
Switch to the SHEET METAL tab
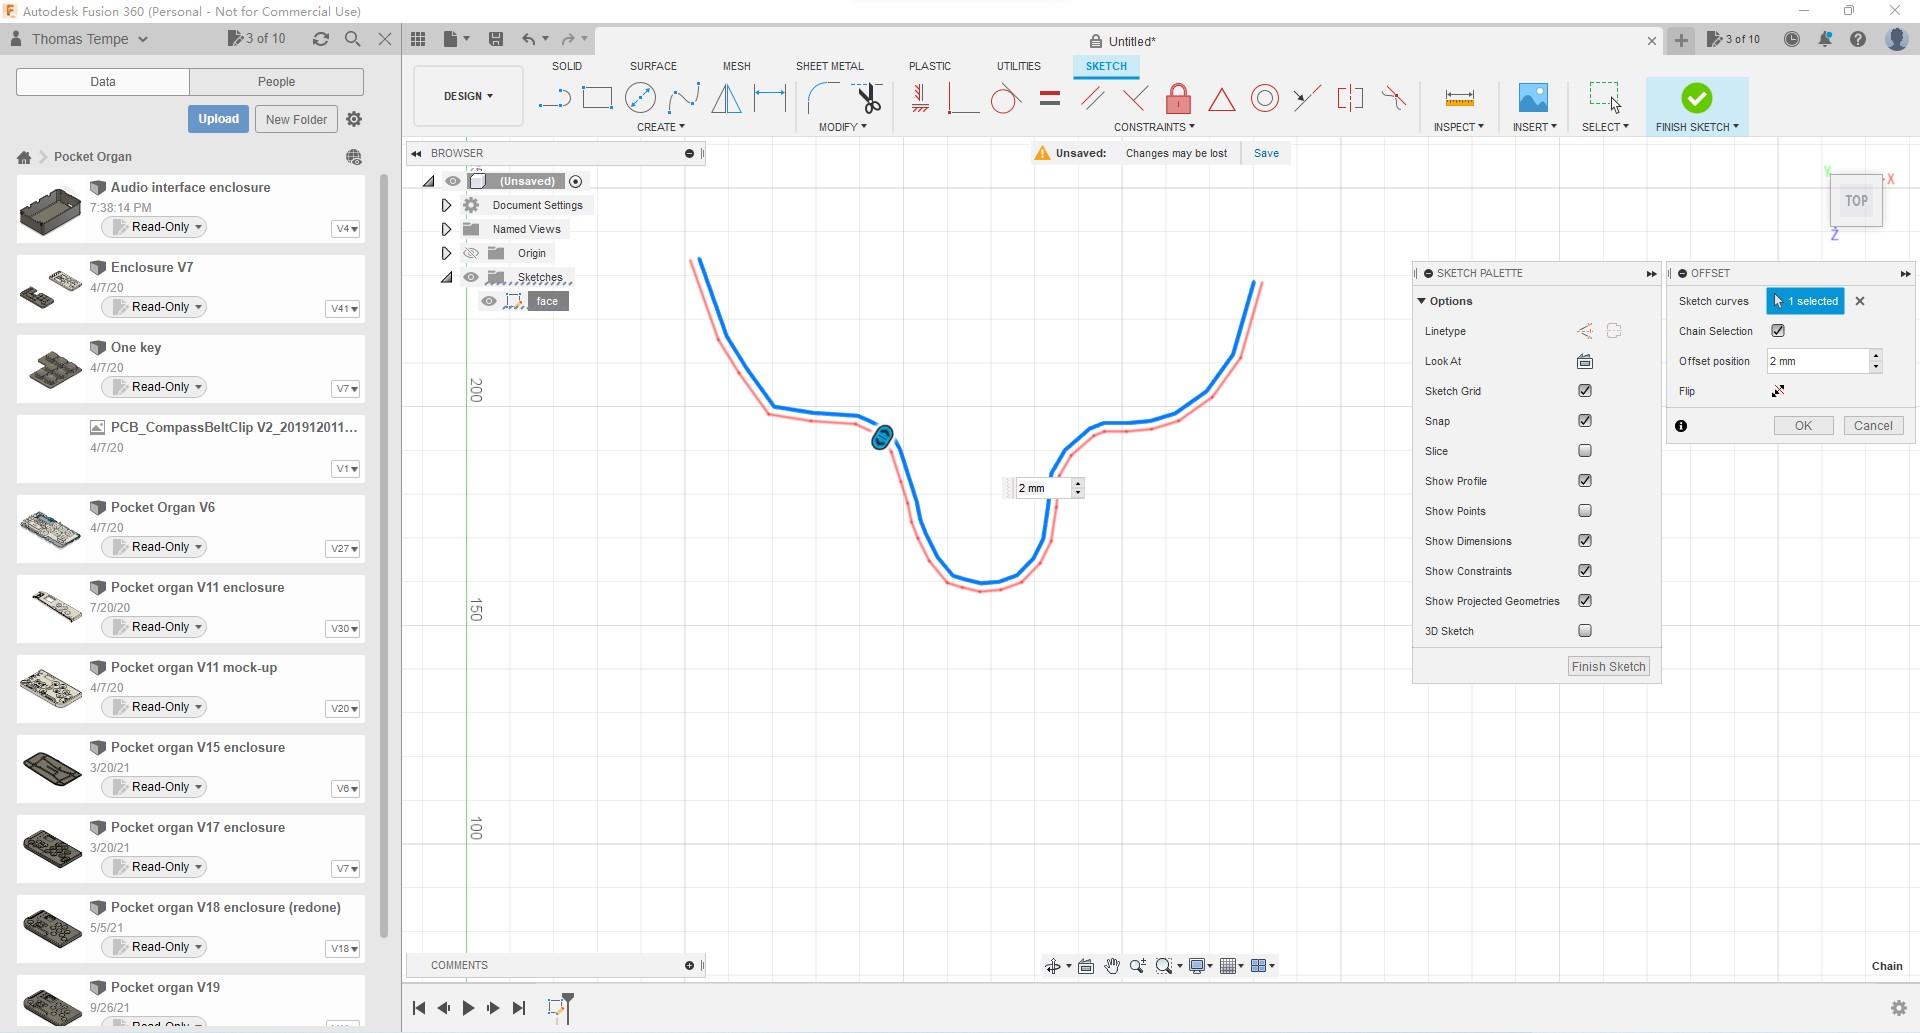tap(830, 66)
